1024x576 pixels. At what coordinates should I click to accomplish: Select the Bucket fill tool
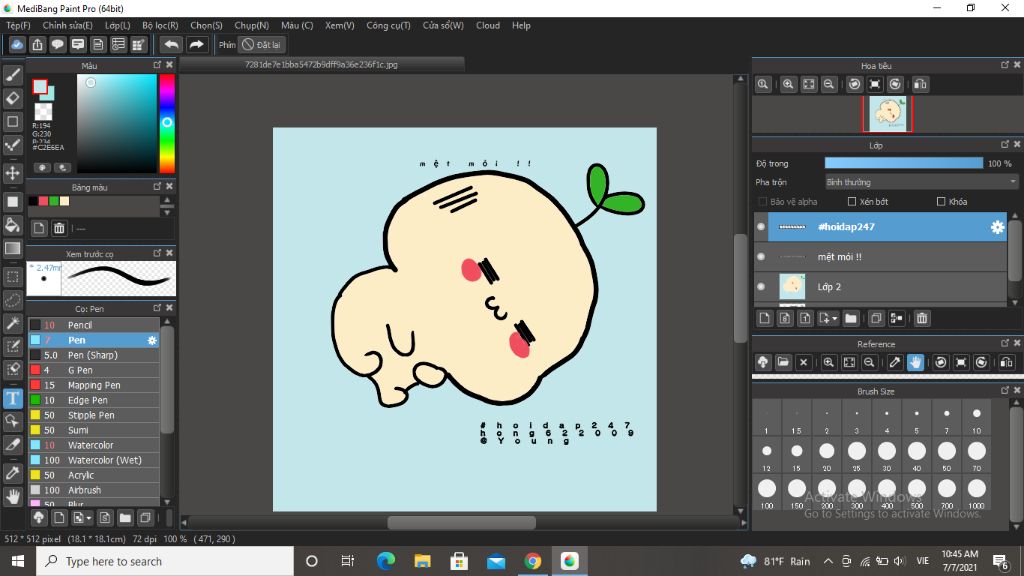12,225
